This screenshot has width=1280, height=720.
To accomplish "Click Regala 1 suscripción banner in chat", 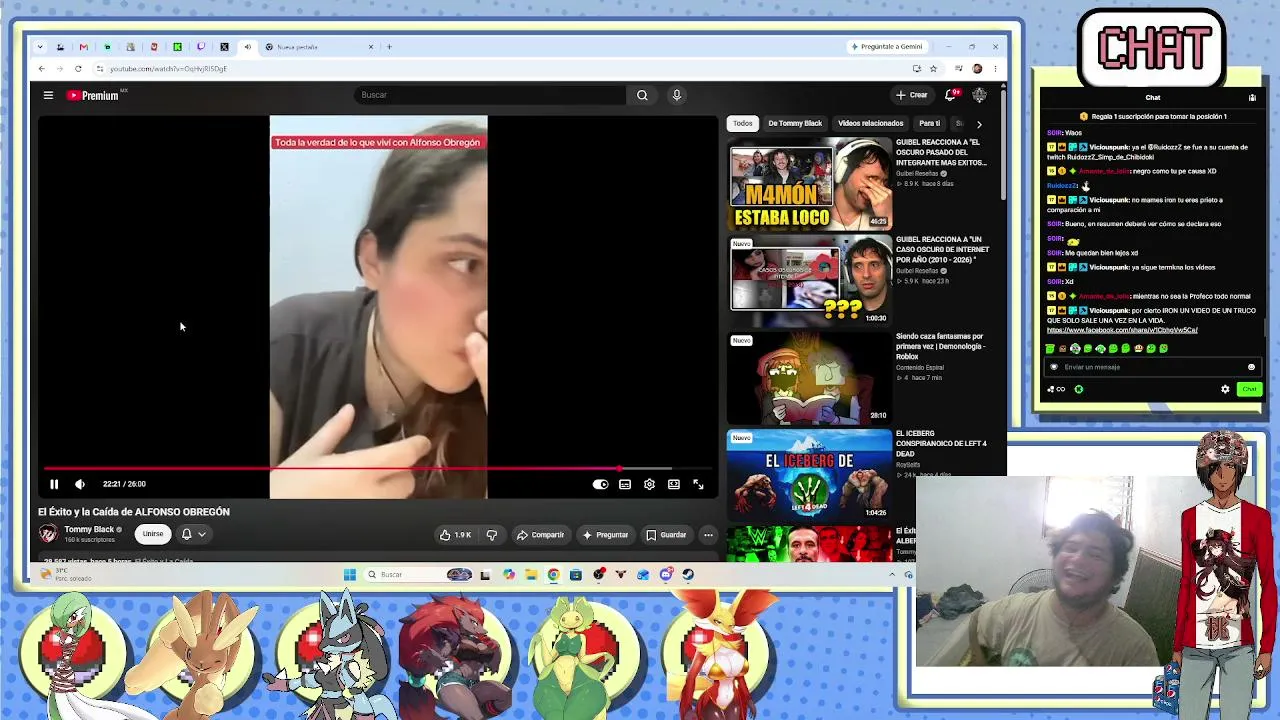I will [1152, 117].
